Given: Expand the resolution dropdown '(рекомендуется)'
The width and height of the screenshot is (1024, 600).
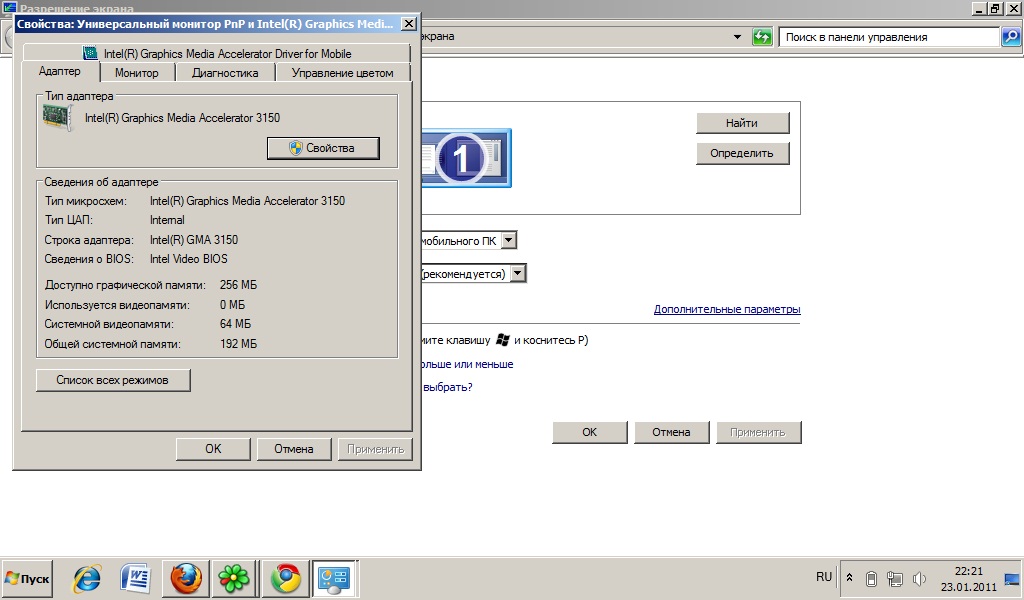Looking at the screenshot, I should pyautogui.click(x=518, y=273).
